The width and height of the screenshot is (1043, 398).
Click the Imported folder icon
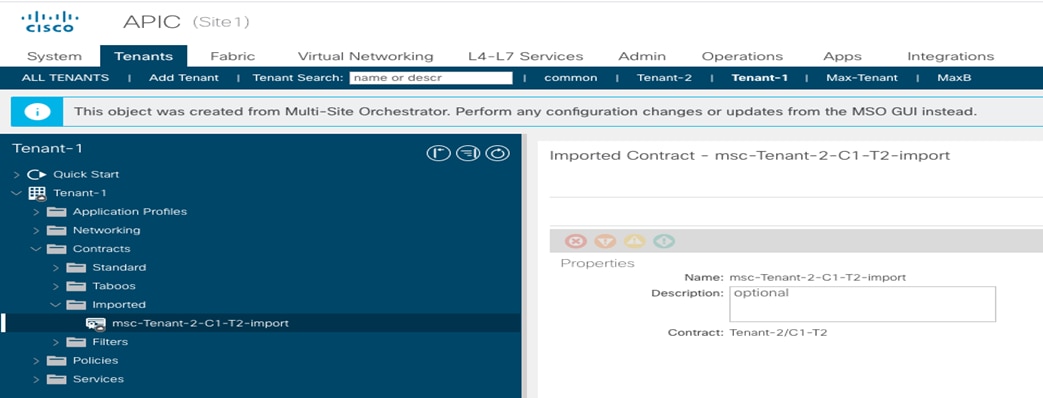pyautogui.click(x=76, y=305)
